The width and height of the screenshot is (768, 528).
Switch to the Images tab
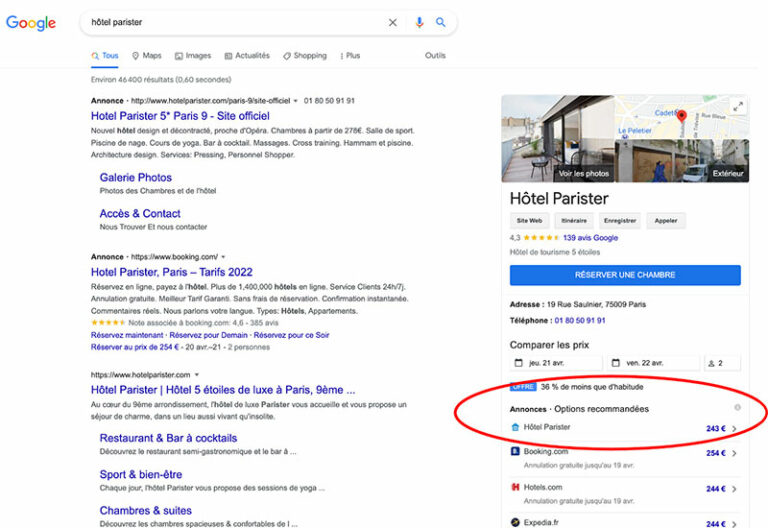(x=193, y=56)
